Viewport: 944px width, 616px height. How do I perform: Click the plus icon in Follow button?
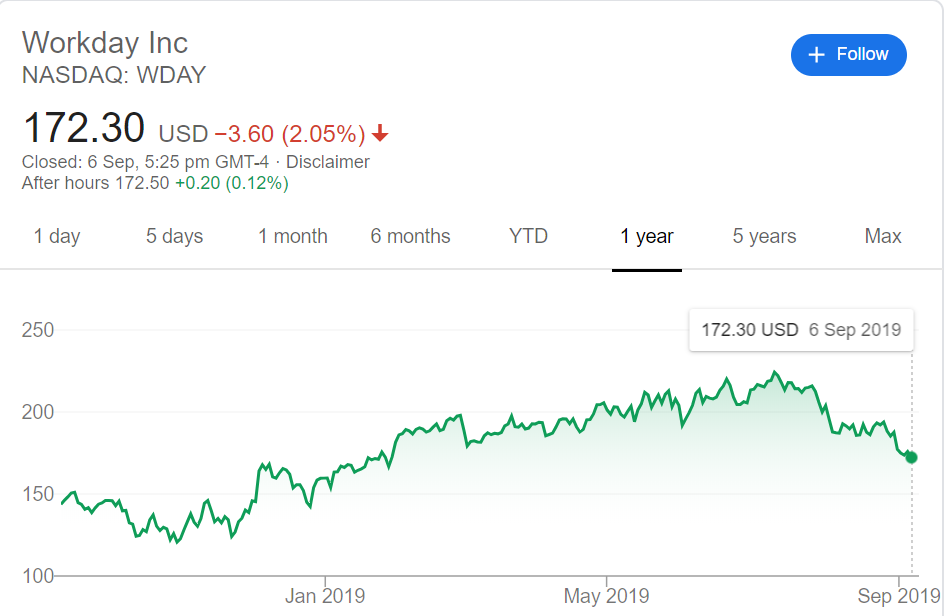[816, 55]
